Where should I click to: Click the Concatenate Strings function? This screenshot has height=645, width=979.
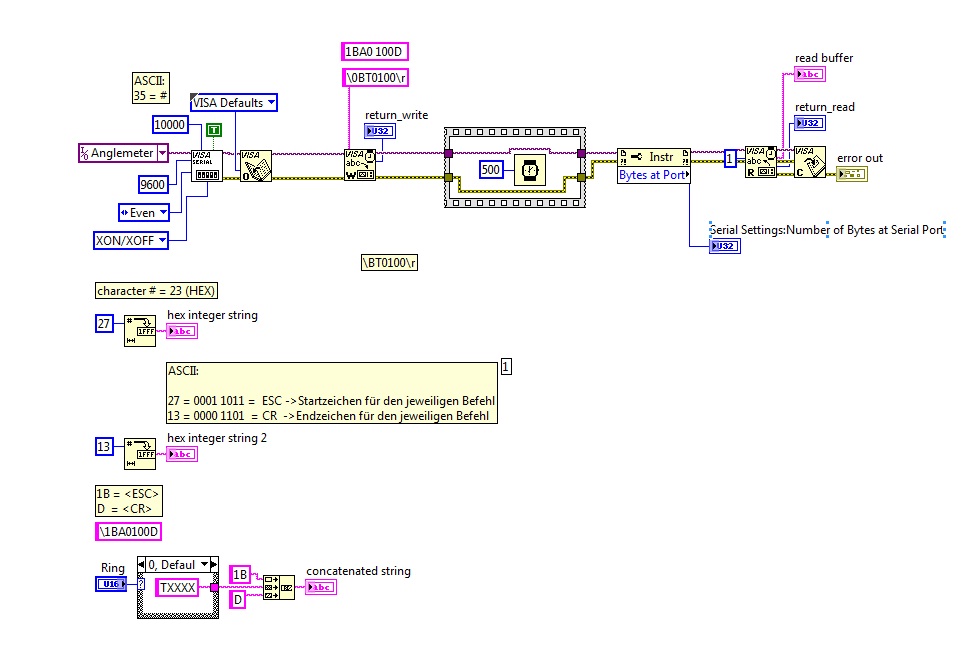pos(278,588)
